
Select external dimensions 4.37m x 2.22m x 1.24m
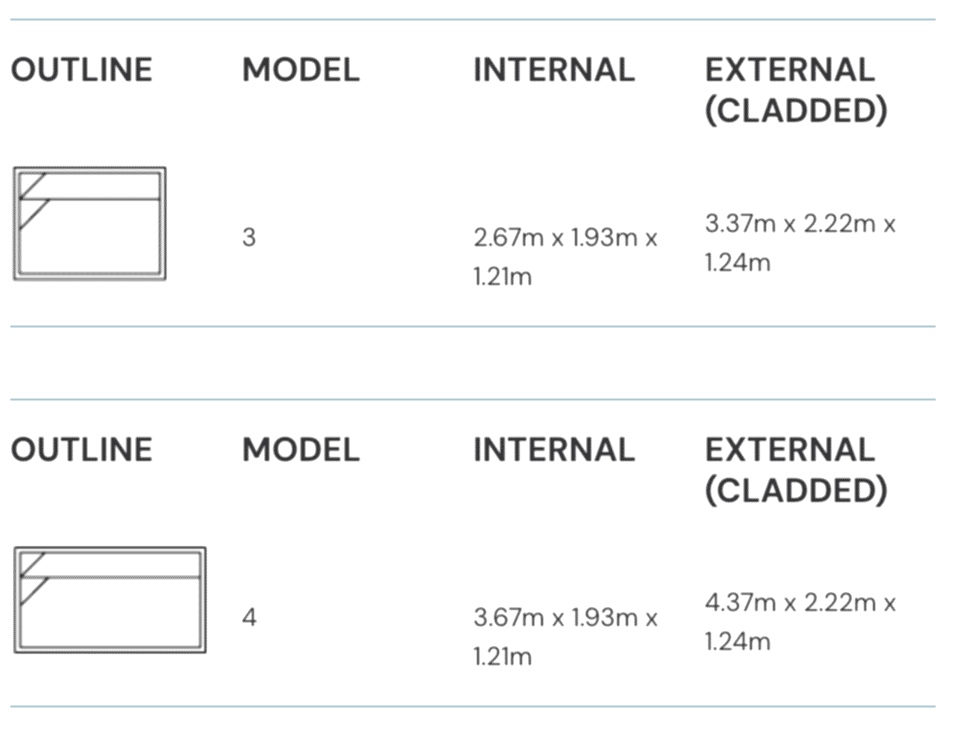799,622
